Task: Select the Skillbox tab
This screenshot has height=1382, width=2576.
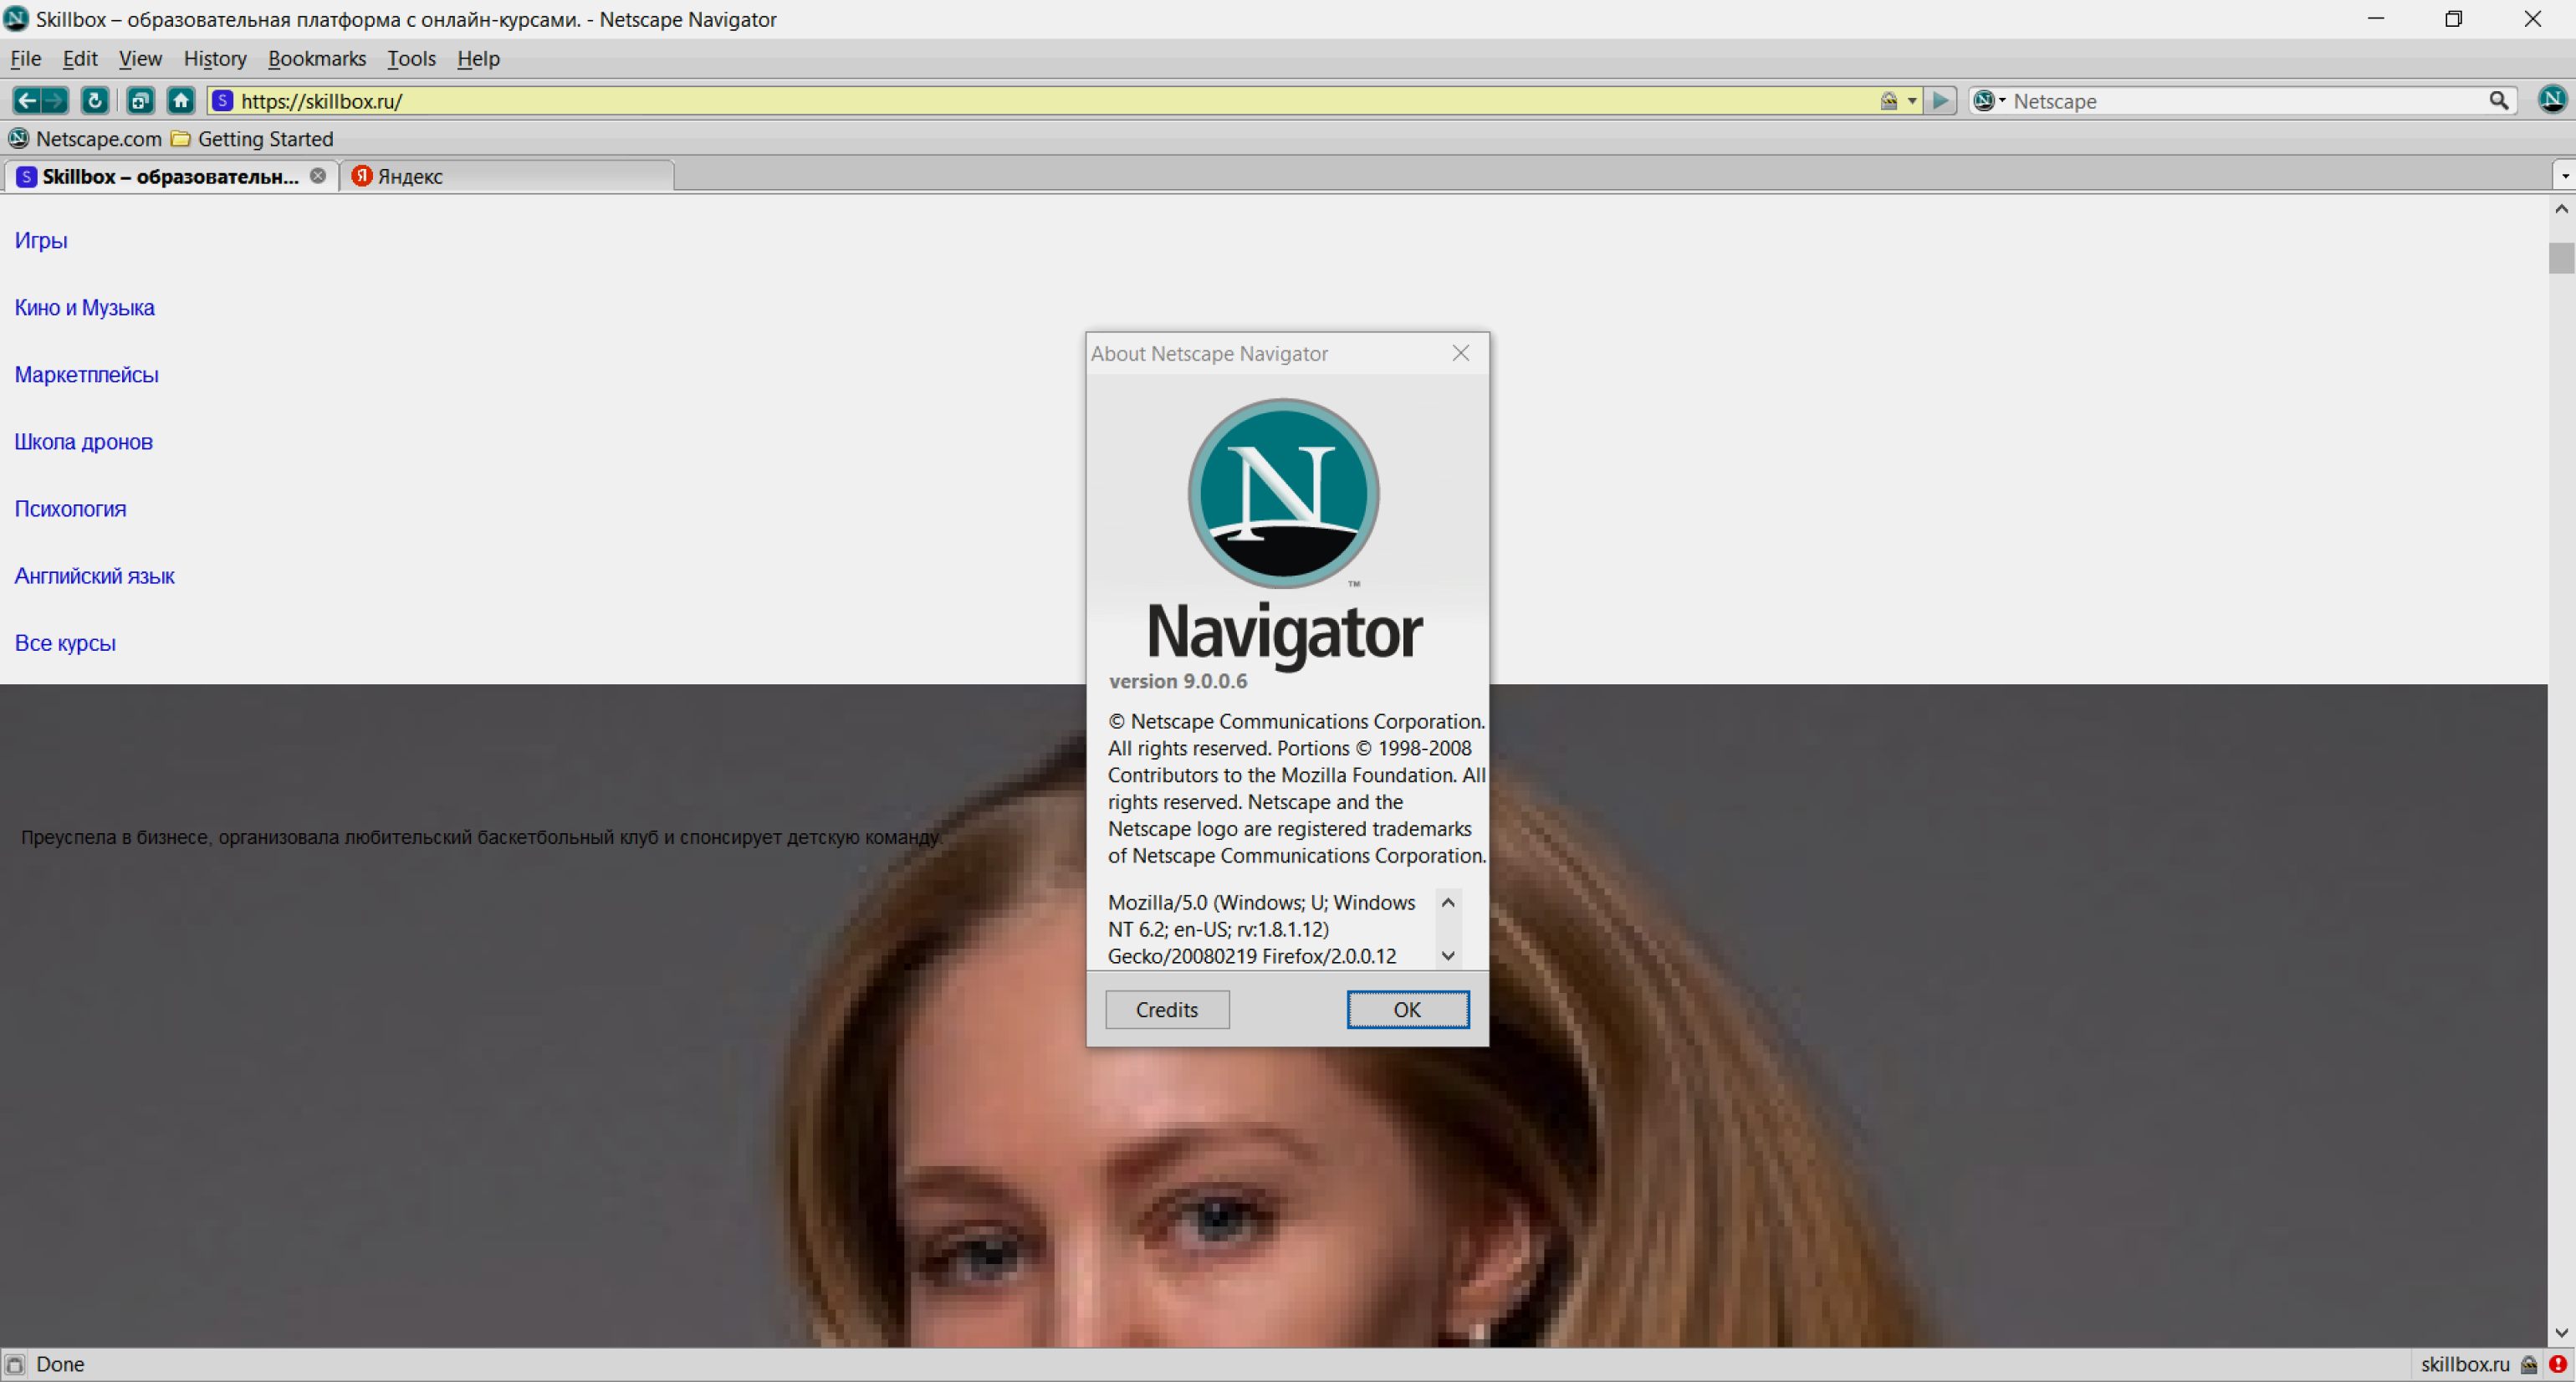Action: click(164, 174)
